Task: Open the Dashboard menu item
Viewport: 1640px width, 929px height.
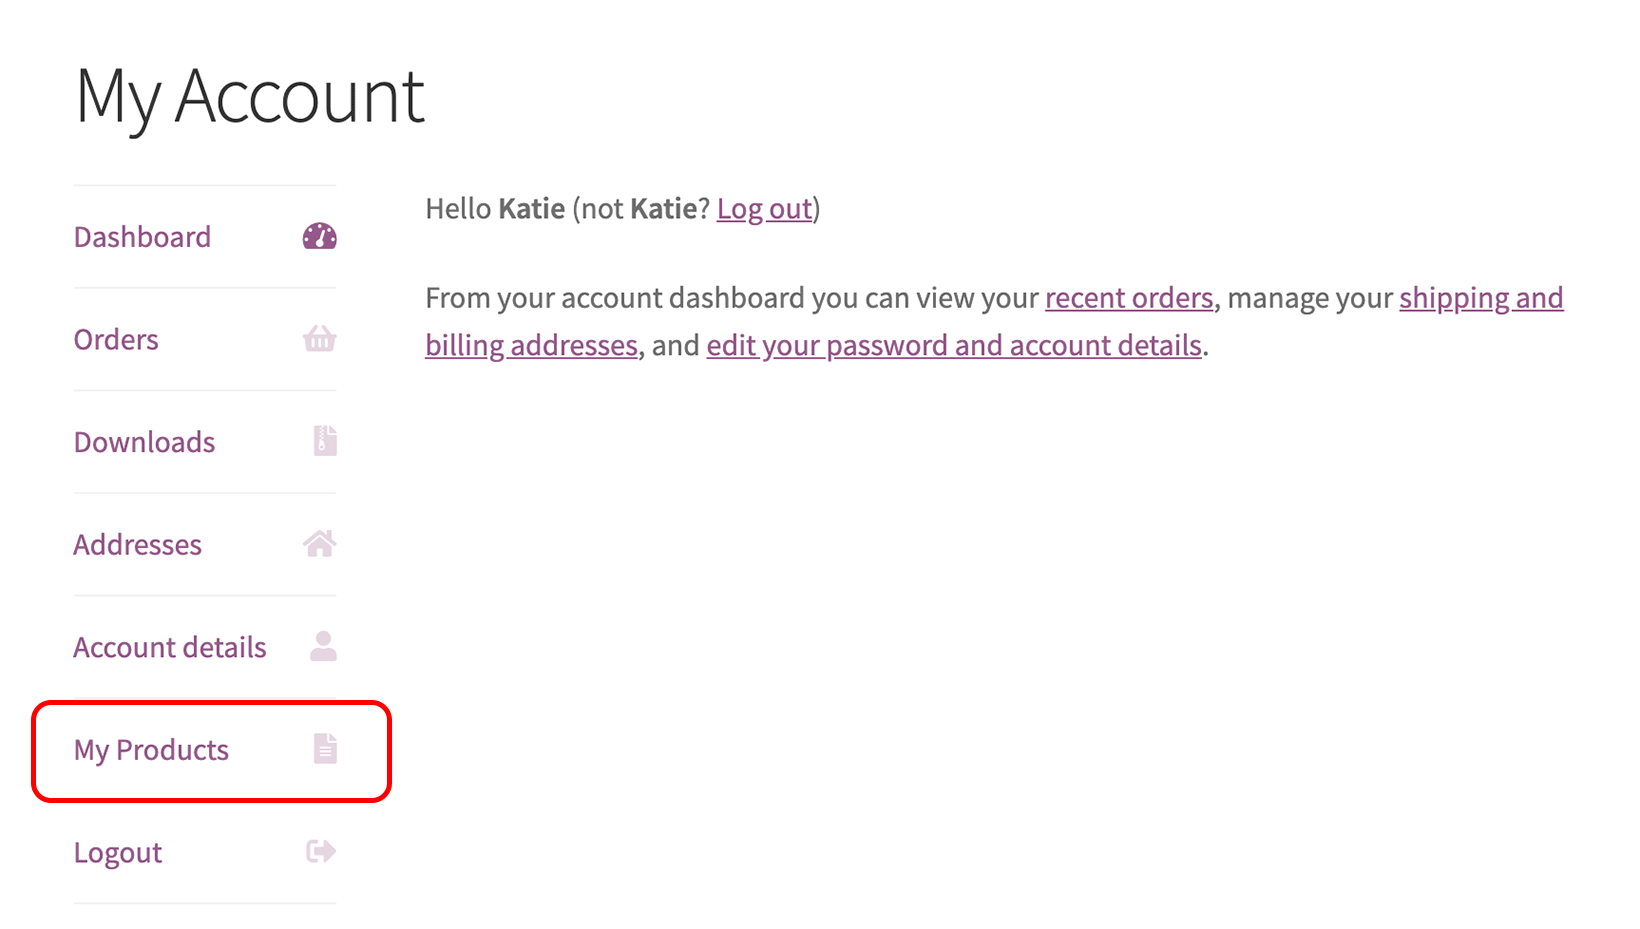Action: tap(142, 237)
